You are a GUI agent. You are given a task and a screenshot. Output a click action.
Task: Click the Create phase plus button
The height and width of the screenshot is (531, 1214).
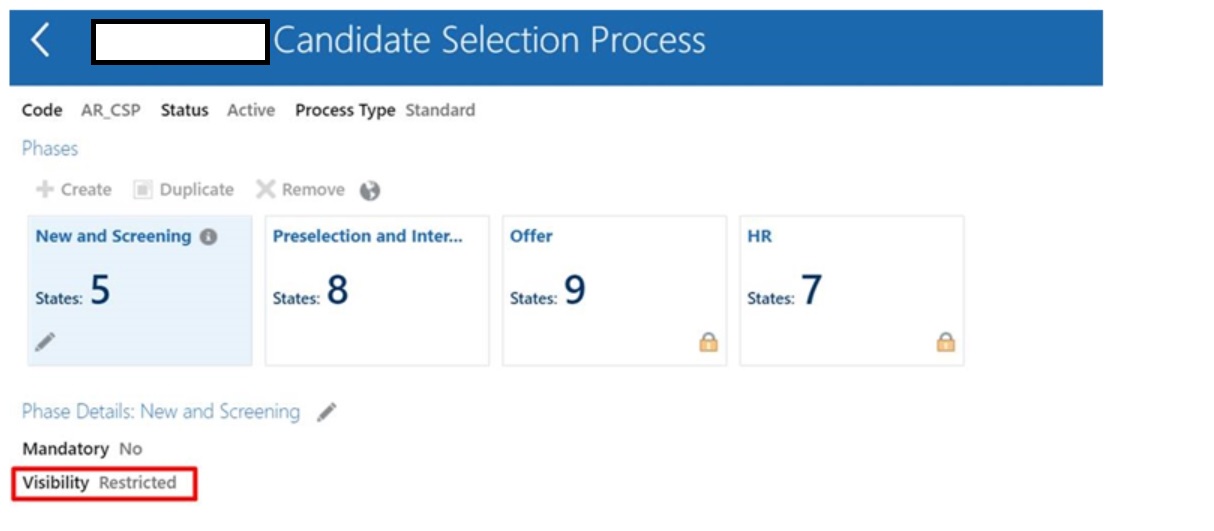point(45,190)
